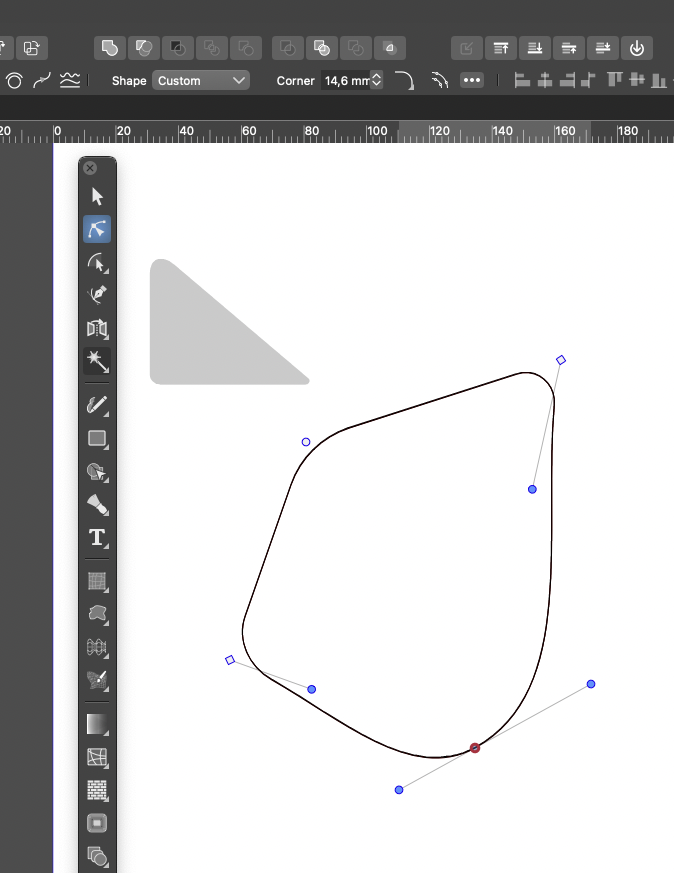The width and height of the screenshot is (674, 873).
Task: Select the Gradient tool
Action: (97, 724)
